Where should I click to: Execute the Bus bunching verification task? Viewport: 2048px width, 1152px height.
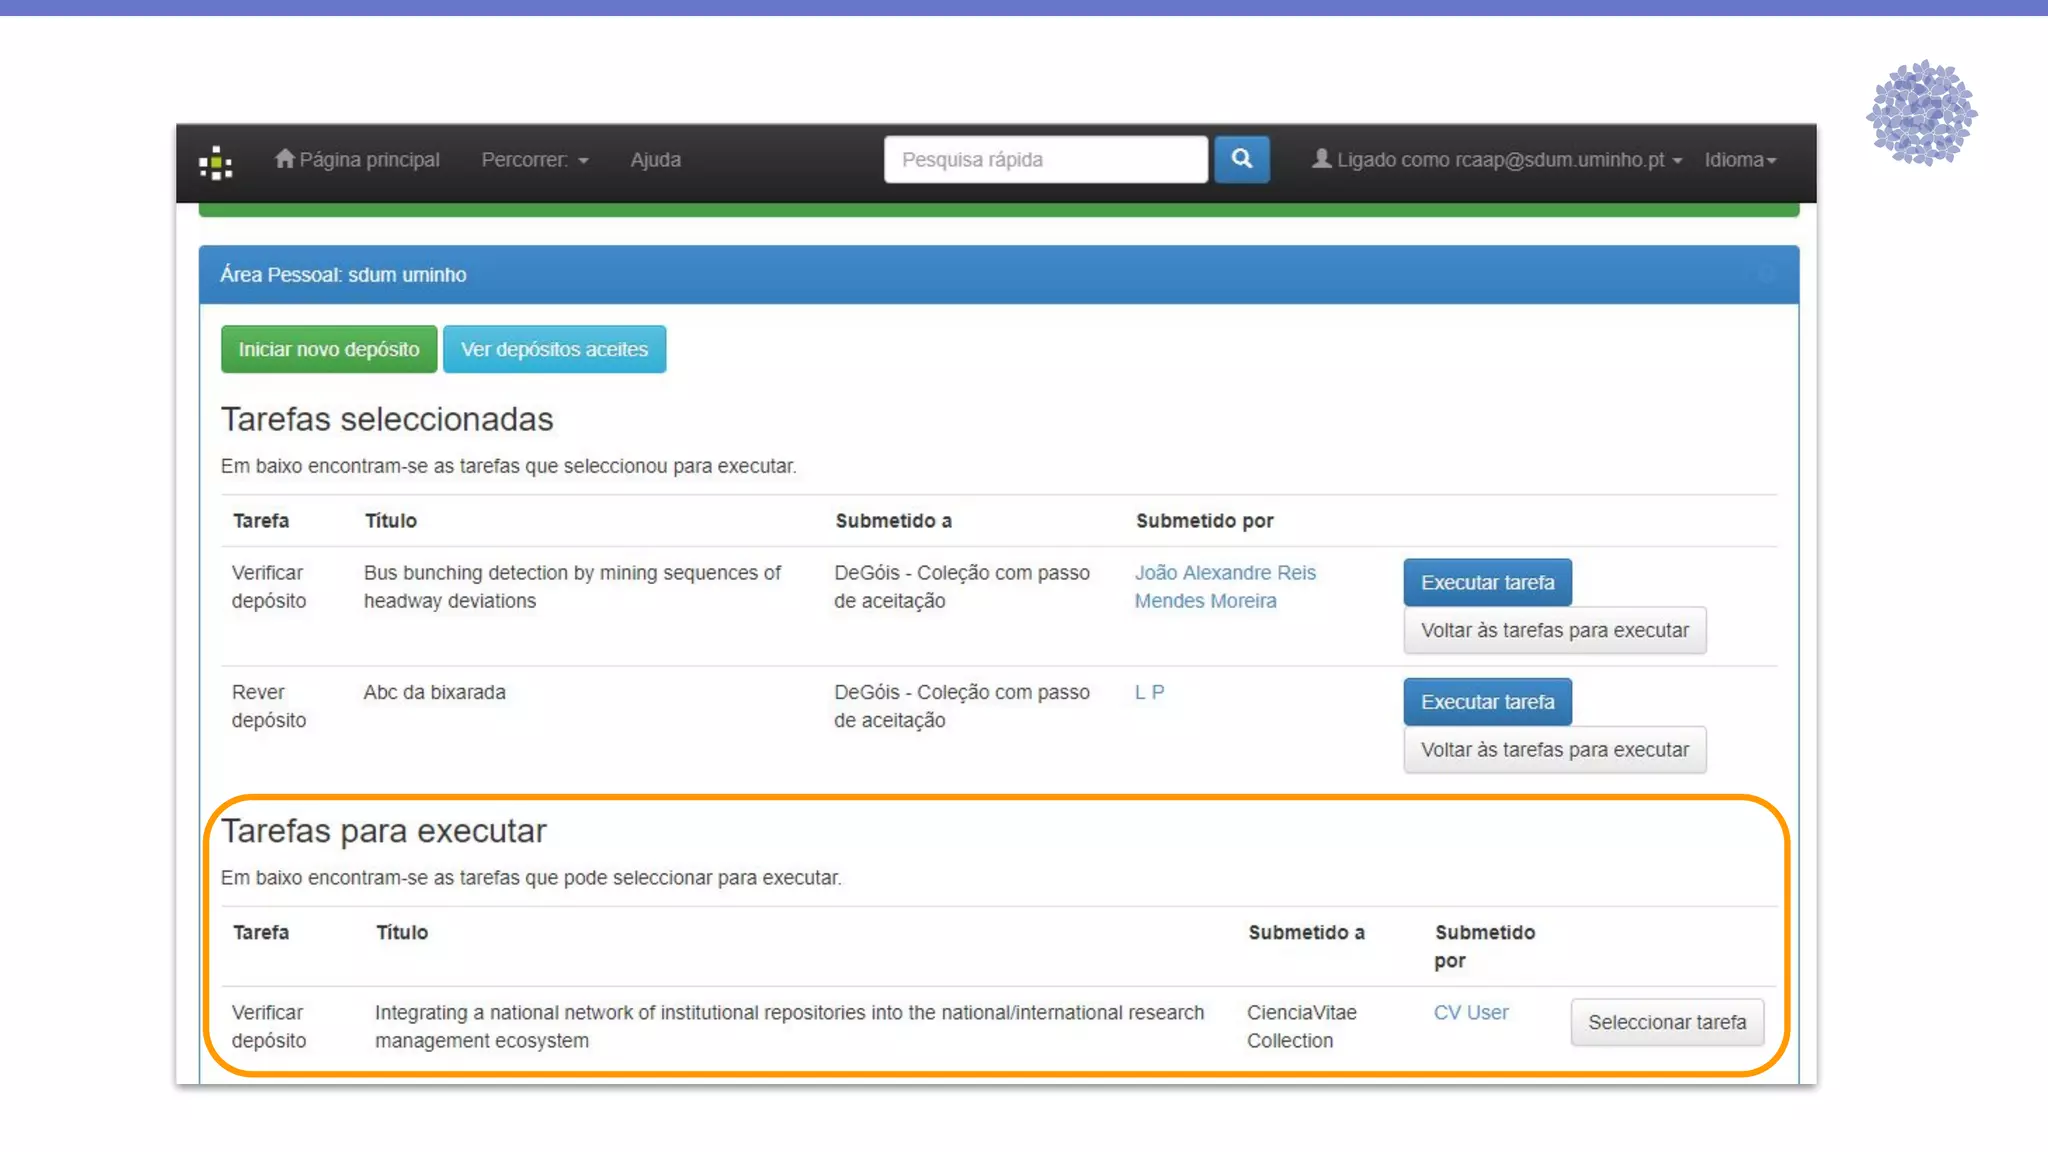pos(1487,582)
